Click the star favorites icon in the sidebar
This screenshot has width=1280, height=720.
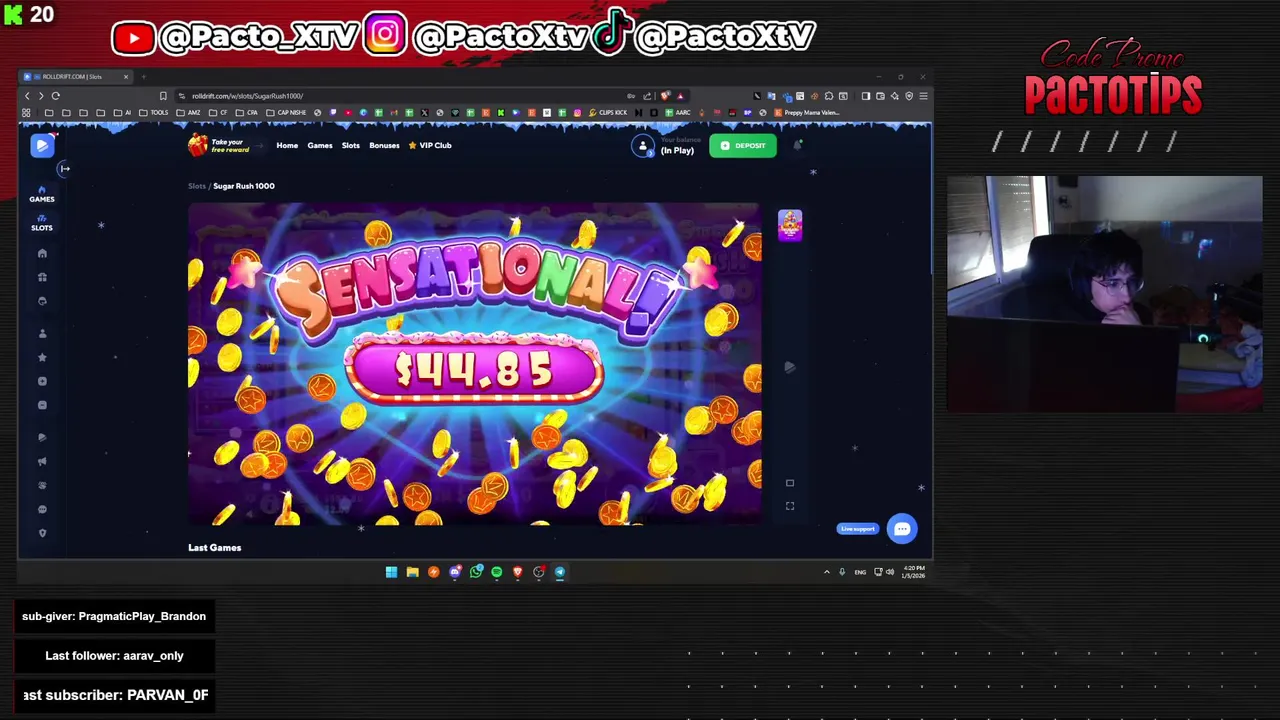click(x=42, y=357)
